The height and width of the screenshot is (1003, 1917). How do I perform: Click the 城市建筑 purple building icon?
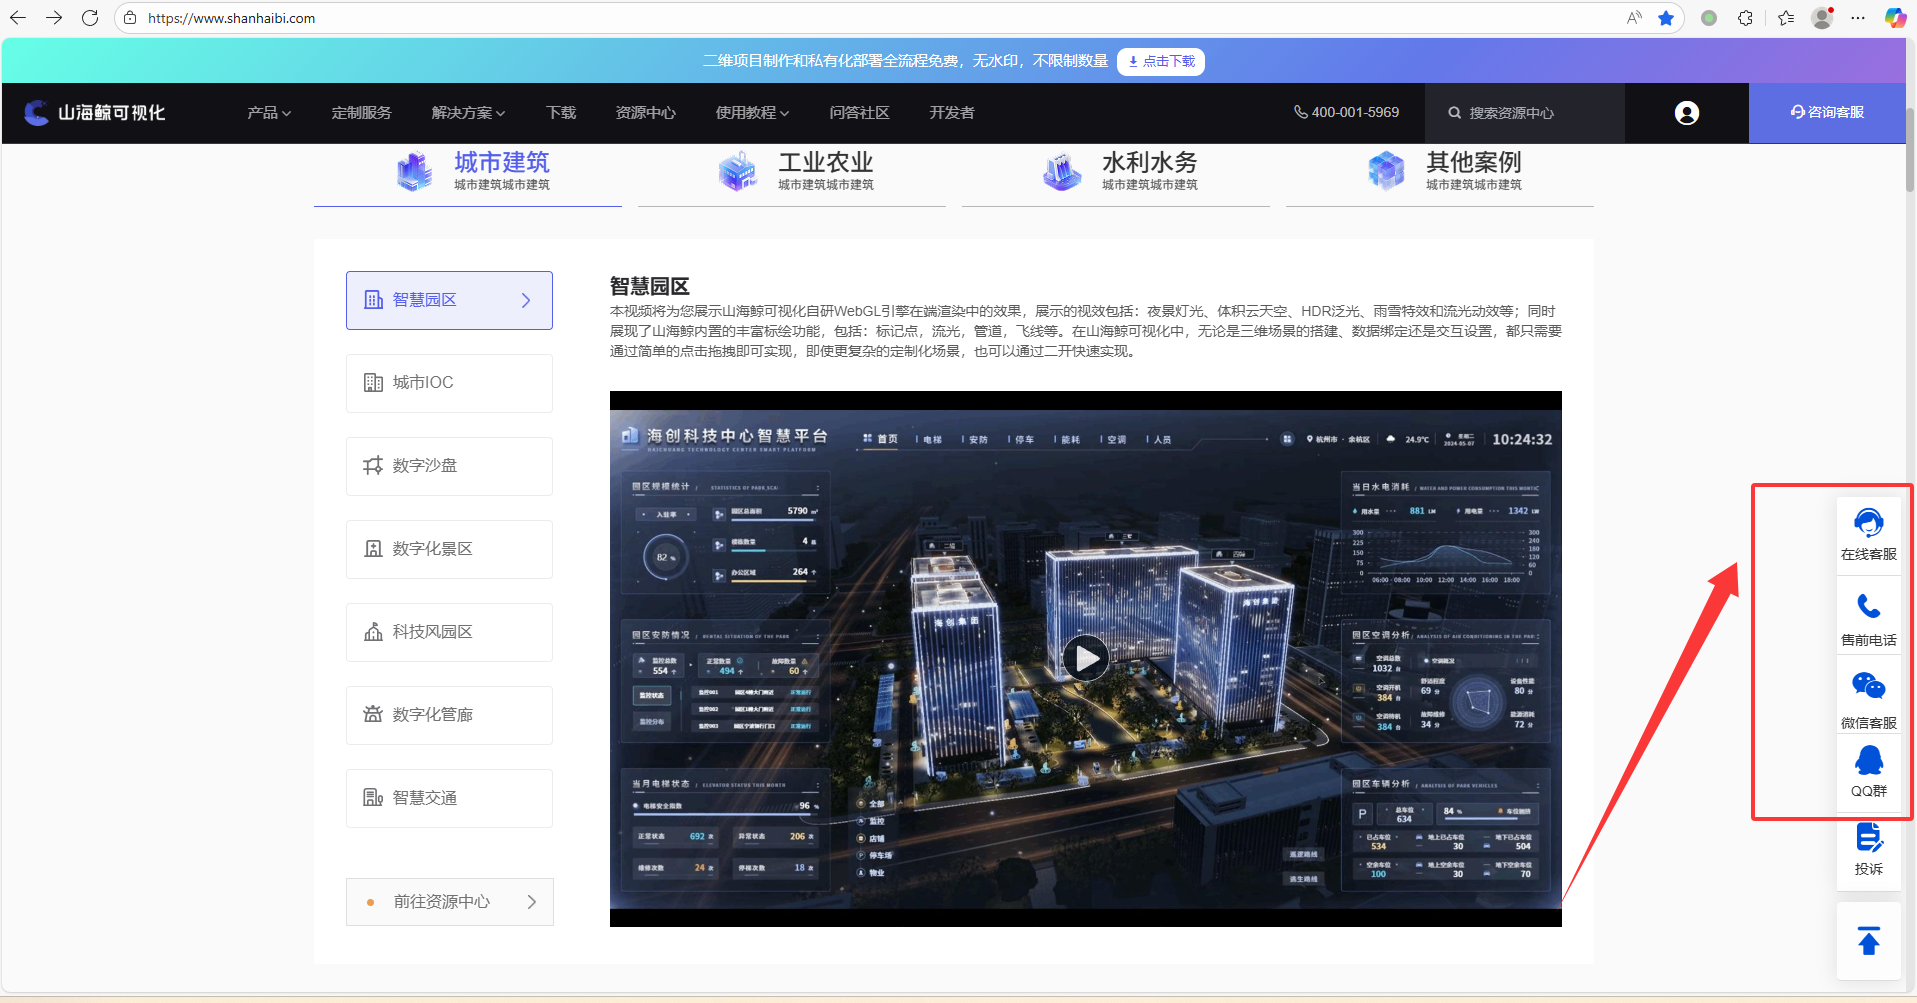414,171
